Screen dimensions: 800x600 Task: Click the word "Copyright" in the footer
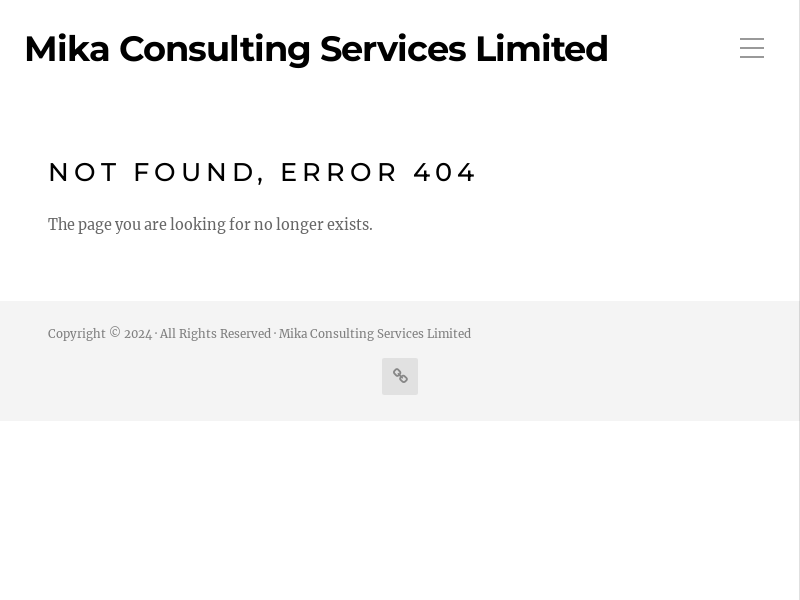[76, 334]
